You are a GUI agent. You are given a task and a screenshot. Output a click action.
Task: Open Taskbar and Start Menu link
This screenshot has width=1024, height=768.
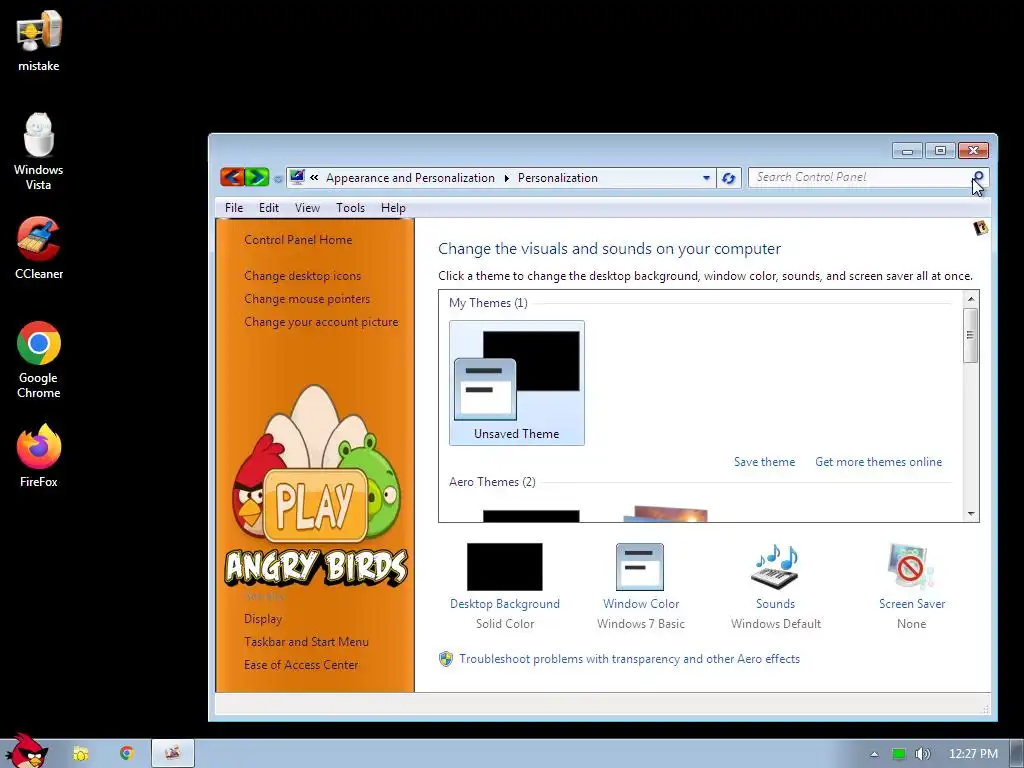click(x=306, y=642)
